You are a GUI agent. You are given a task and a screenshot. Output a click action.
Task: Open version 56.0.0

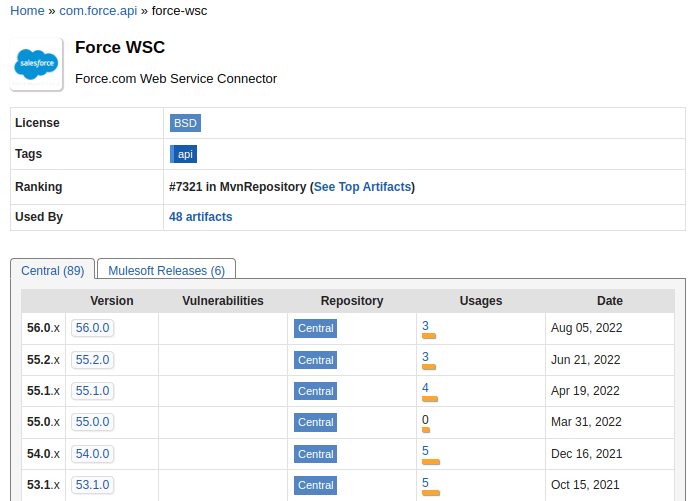93,328
